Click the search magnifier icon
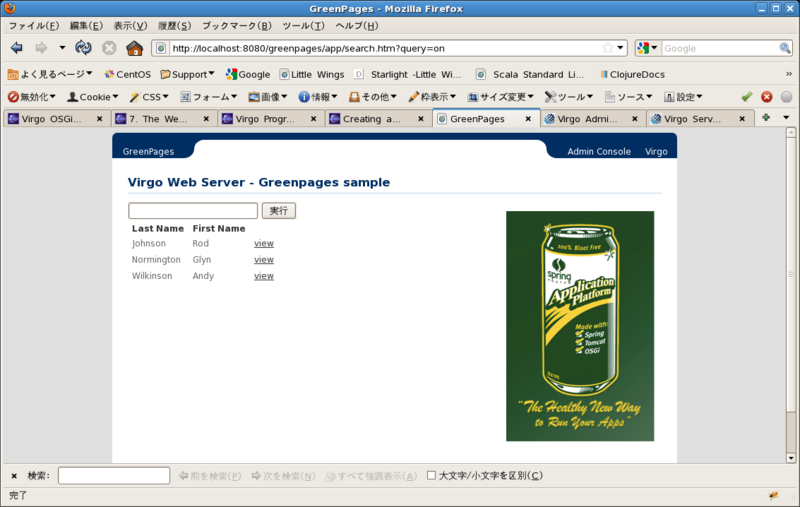Image resolution: width=800 pixels, height=507 pixels. (785, 48)
